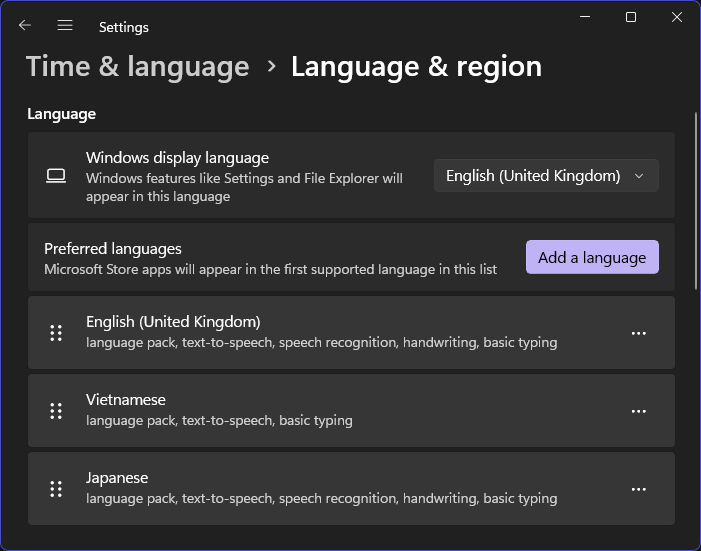Click the drag handle next to Vietnamese

click(x=56, y=411)
